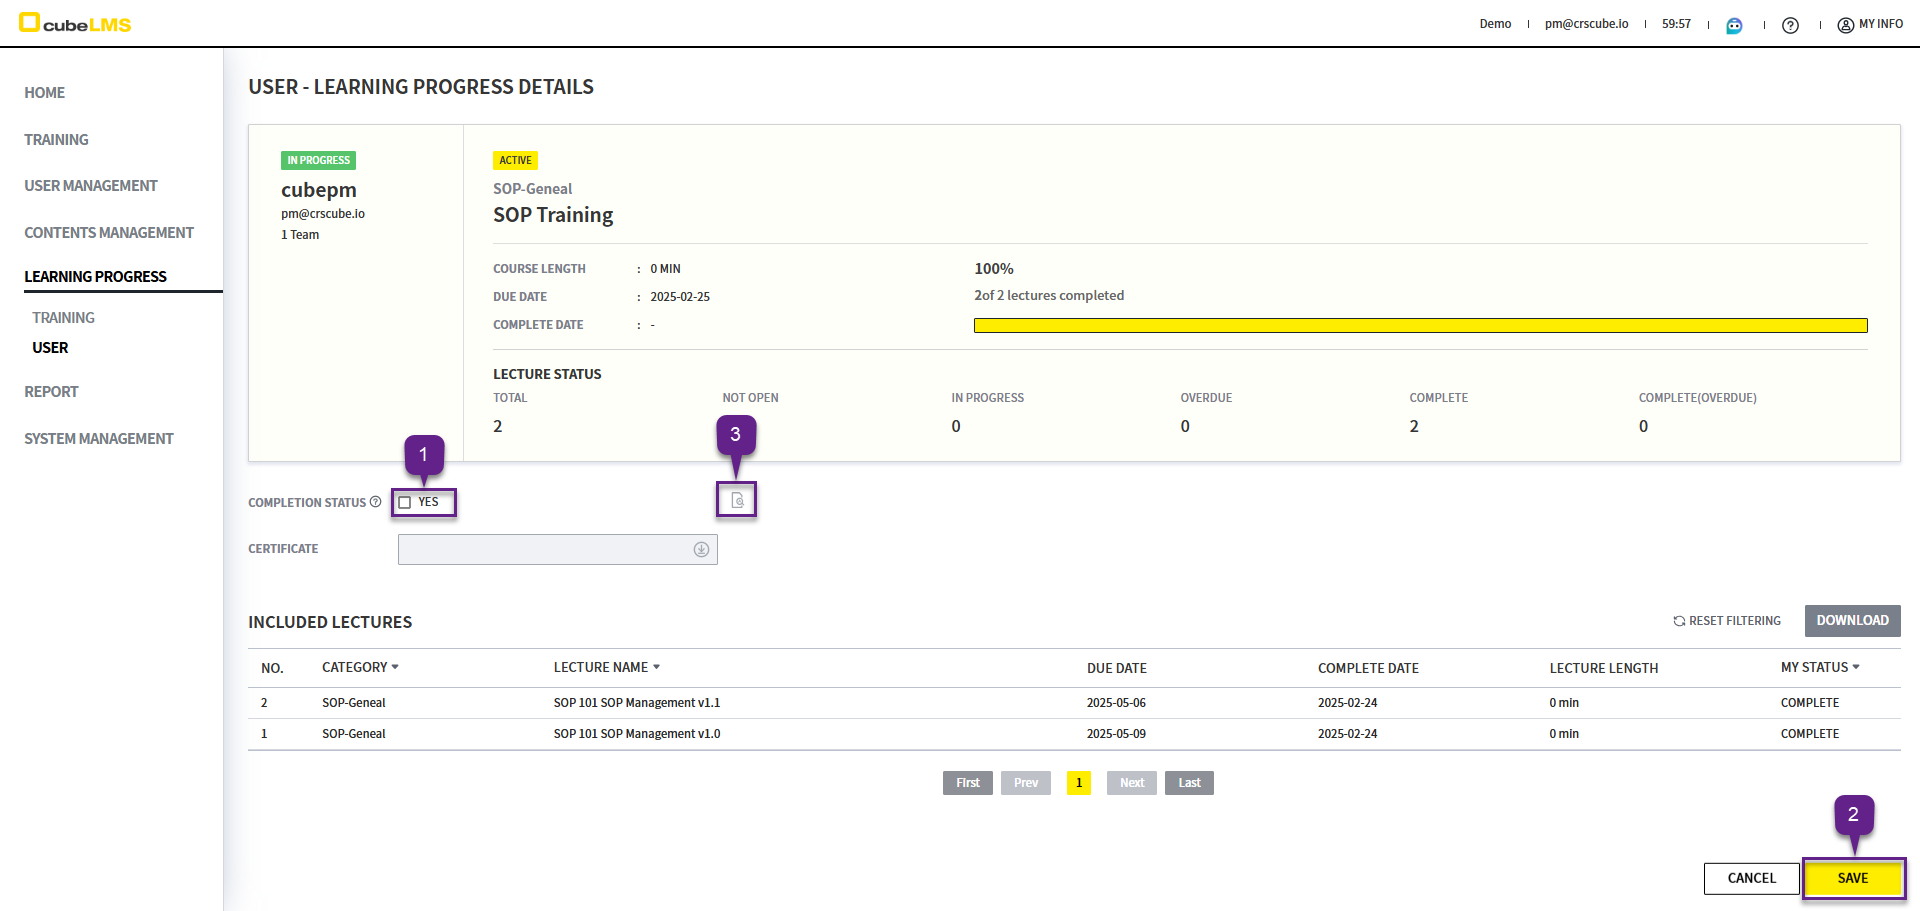The width and height of the screenshot is (1920, 911).
Task: Click the Reset Filtering refresh icon
Action: pyautogui.click(x=1679, y=621)
